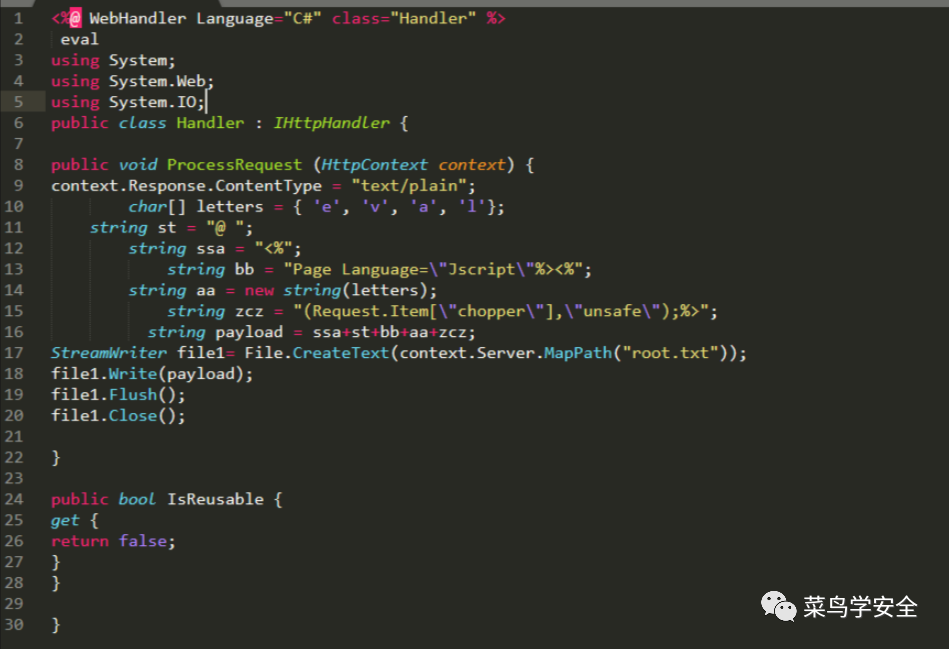Click the "HttpContext" parameter type
Screen dimensions: 949x649
coord(374,165)
